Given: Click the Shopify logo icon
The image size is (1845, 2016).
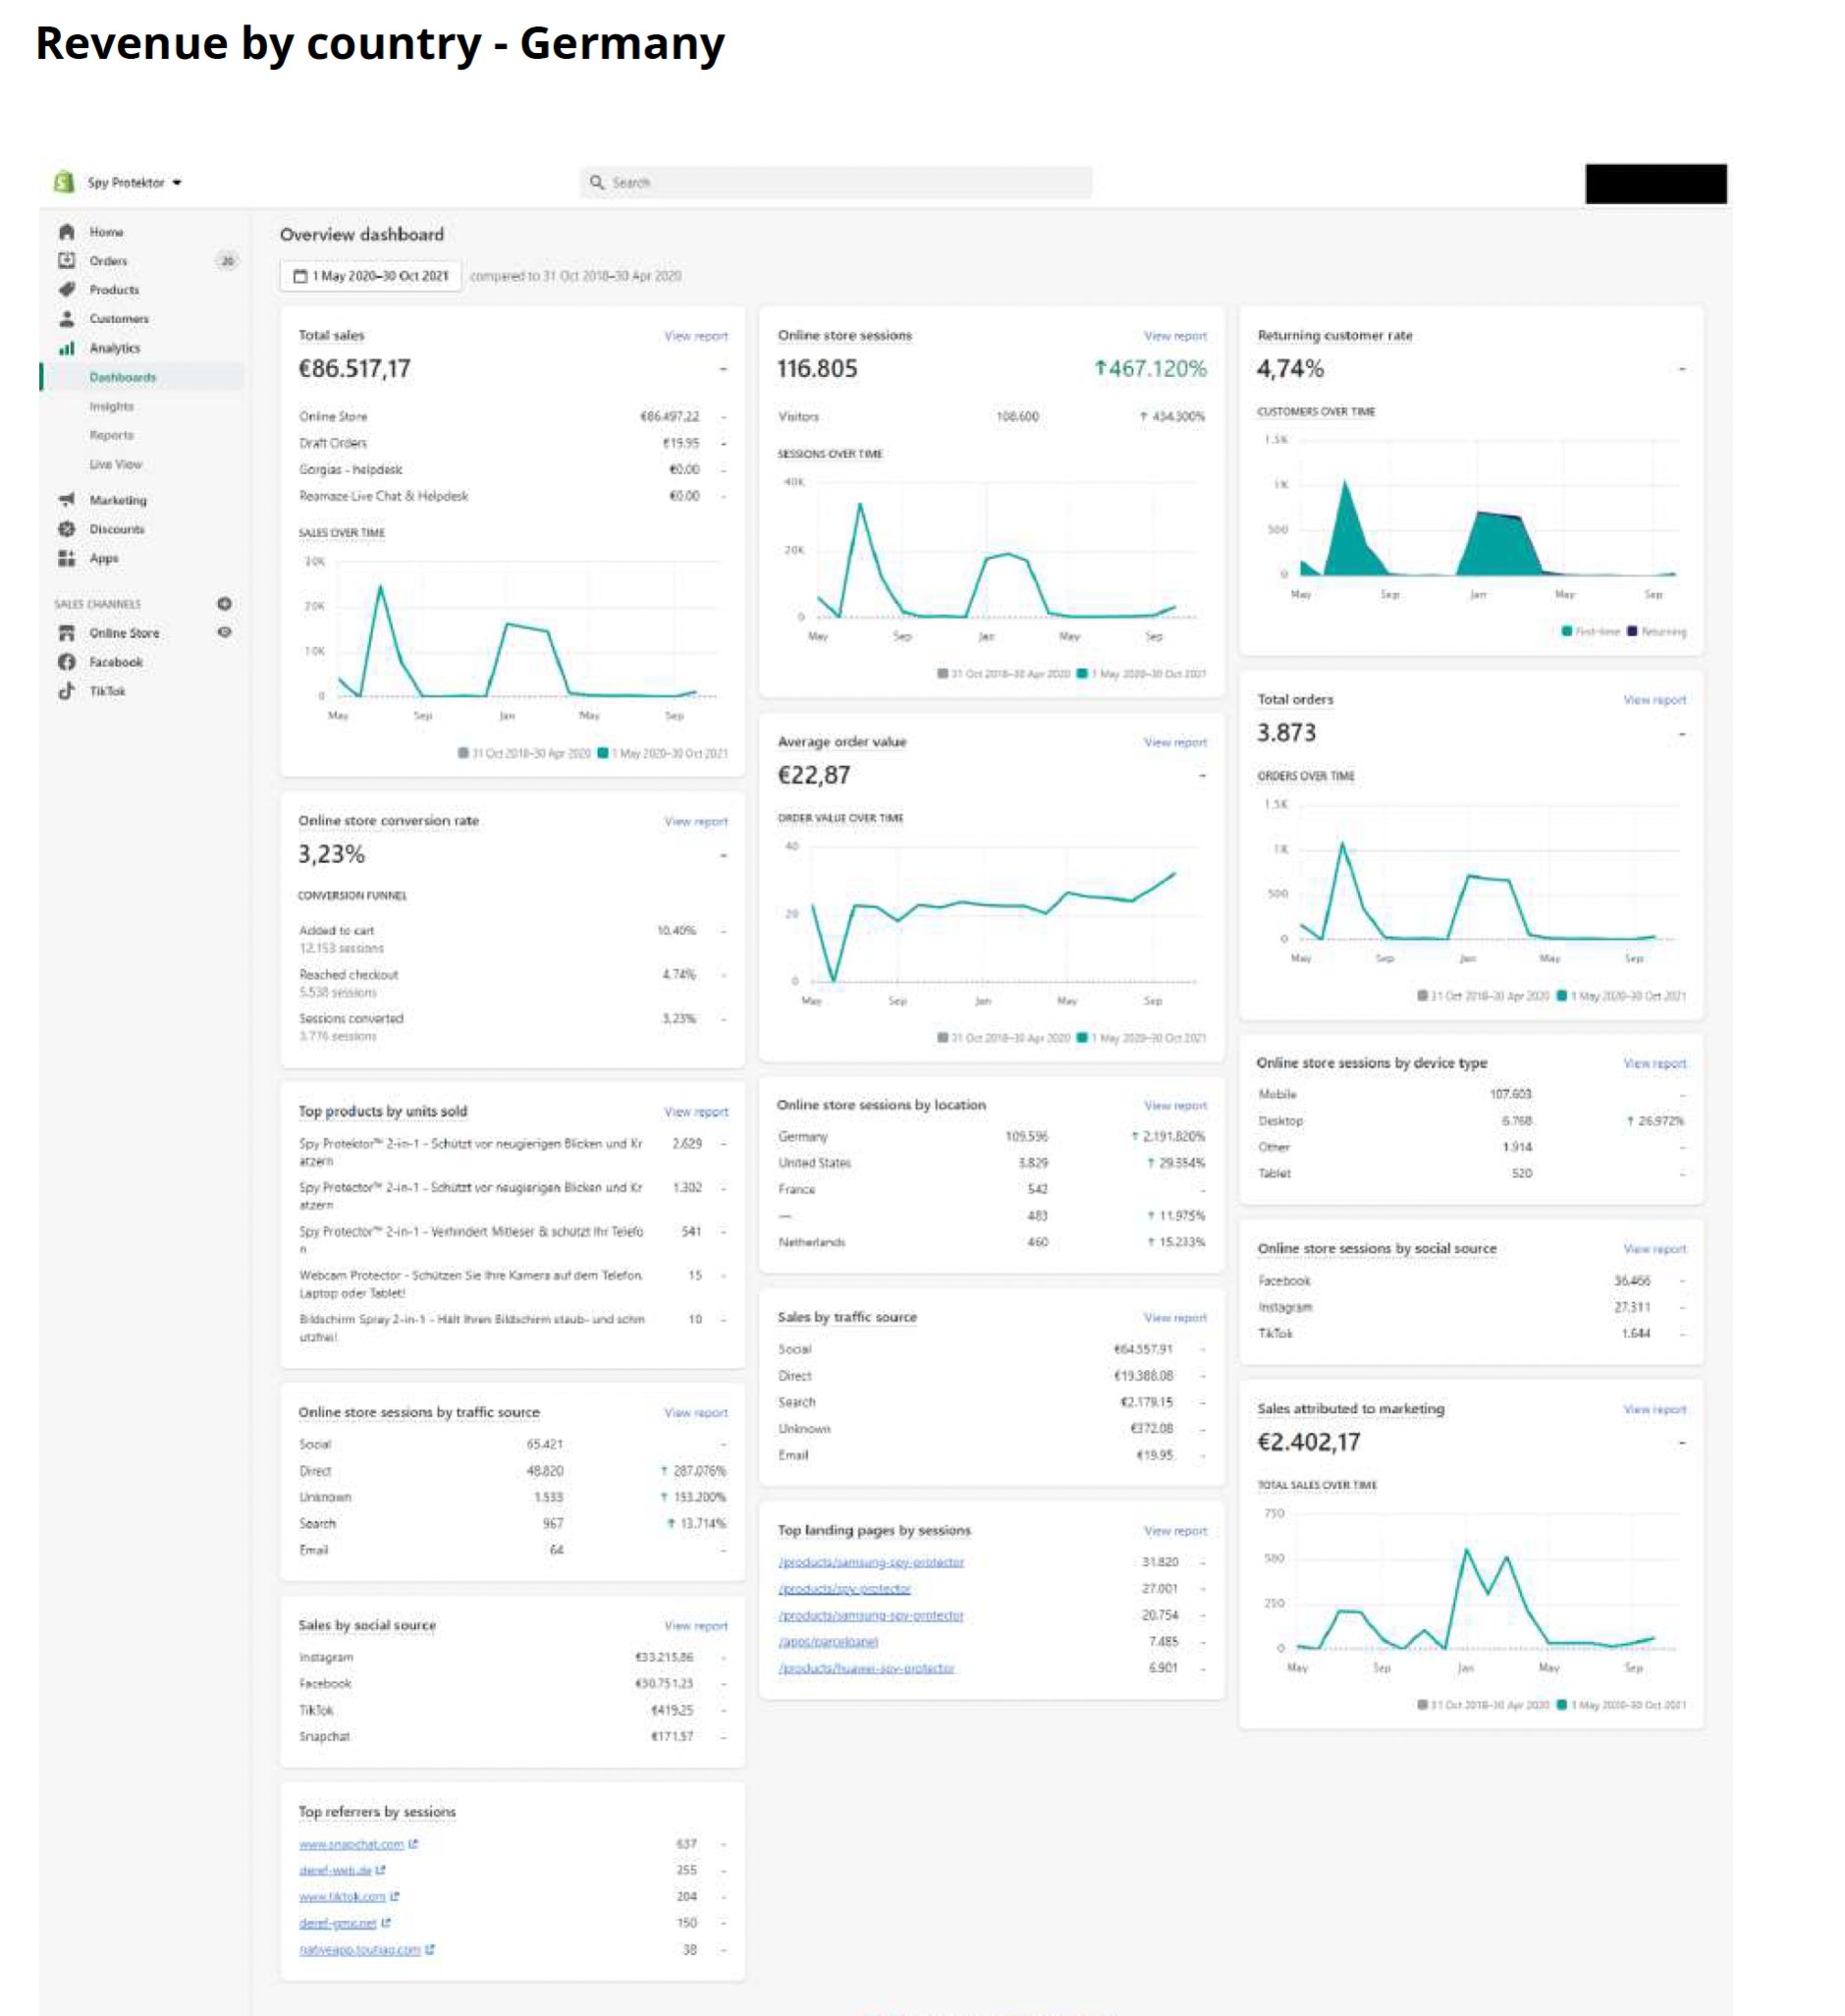Looking at the screenshot, I should pos(64,182).
